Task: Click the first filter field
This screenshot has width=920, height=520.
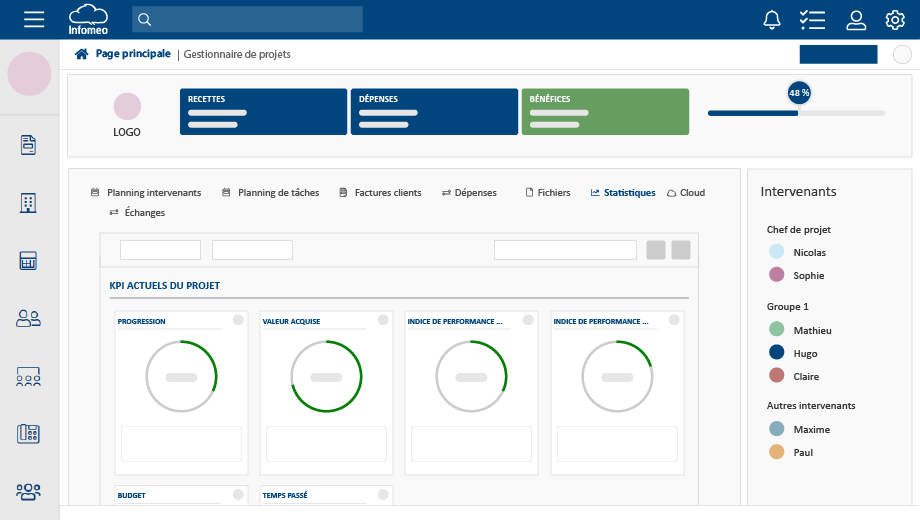Action: click(160, 250)
